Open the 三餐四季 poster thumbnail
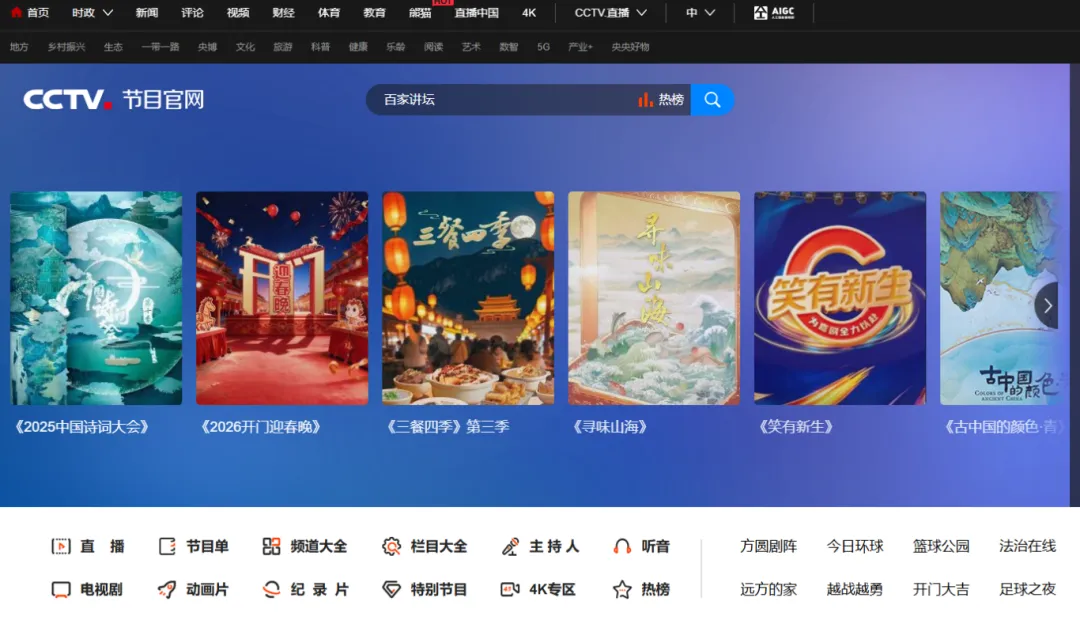This screenshot has width=1080, height=624. coord(468,298)
